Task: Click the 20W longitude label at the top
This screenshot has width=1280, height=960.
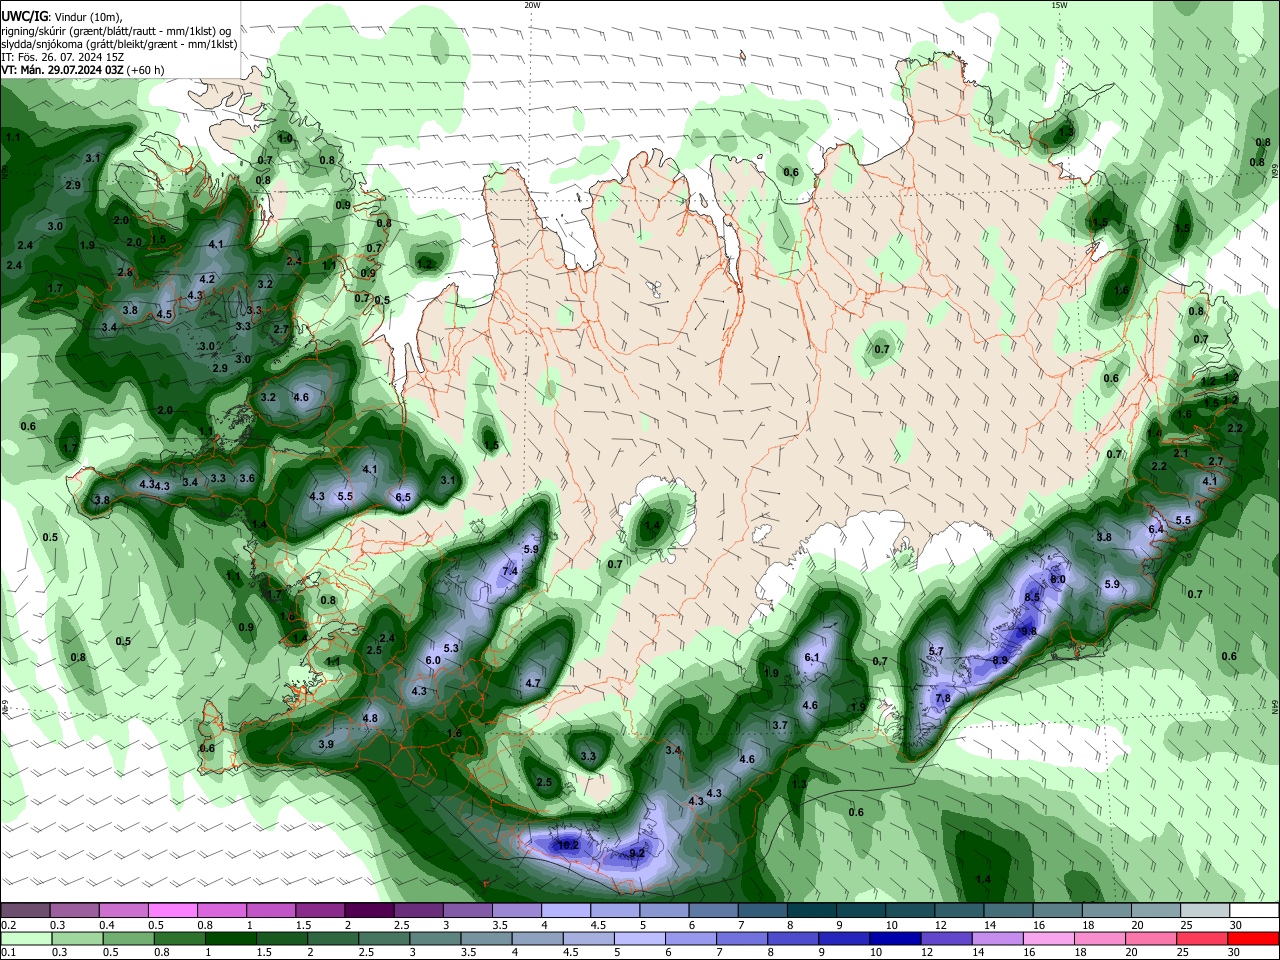Action: [532, 5]
